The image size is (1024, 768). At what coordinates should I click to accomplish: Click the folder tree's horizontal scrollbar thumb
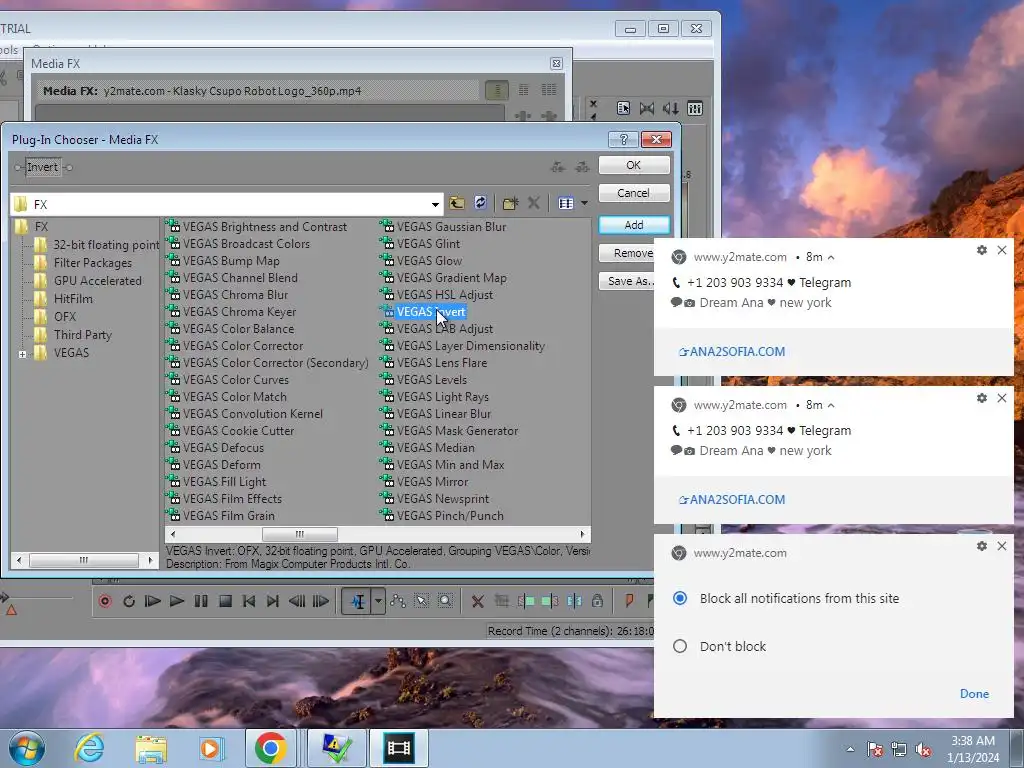pyautogui.click(x=84, y=560)
